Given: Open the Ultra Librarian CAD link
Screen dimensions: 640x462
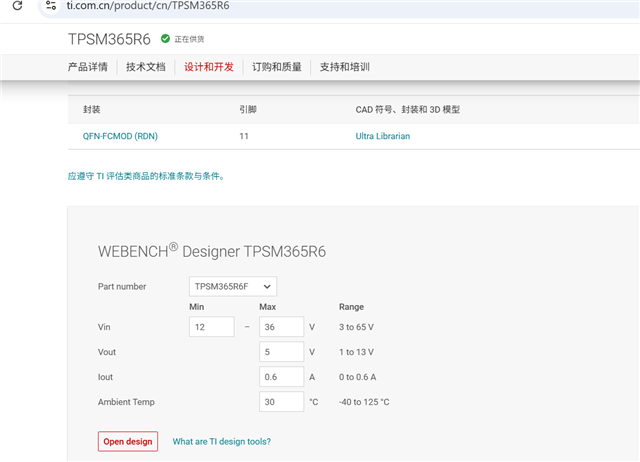Looking at the screenshot, I should (382, 136).
